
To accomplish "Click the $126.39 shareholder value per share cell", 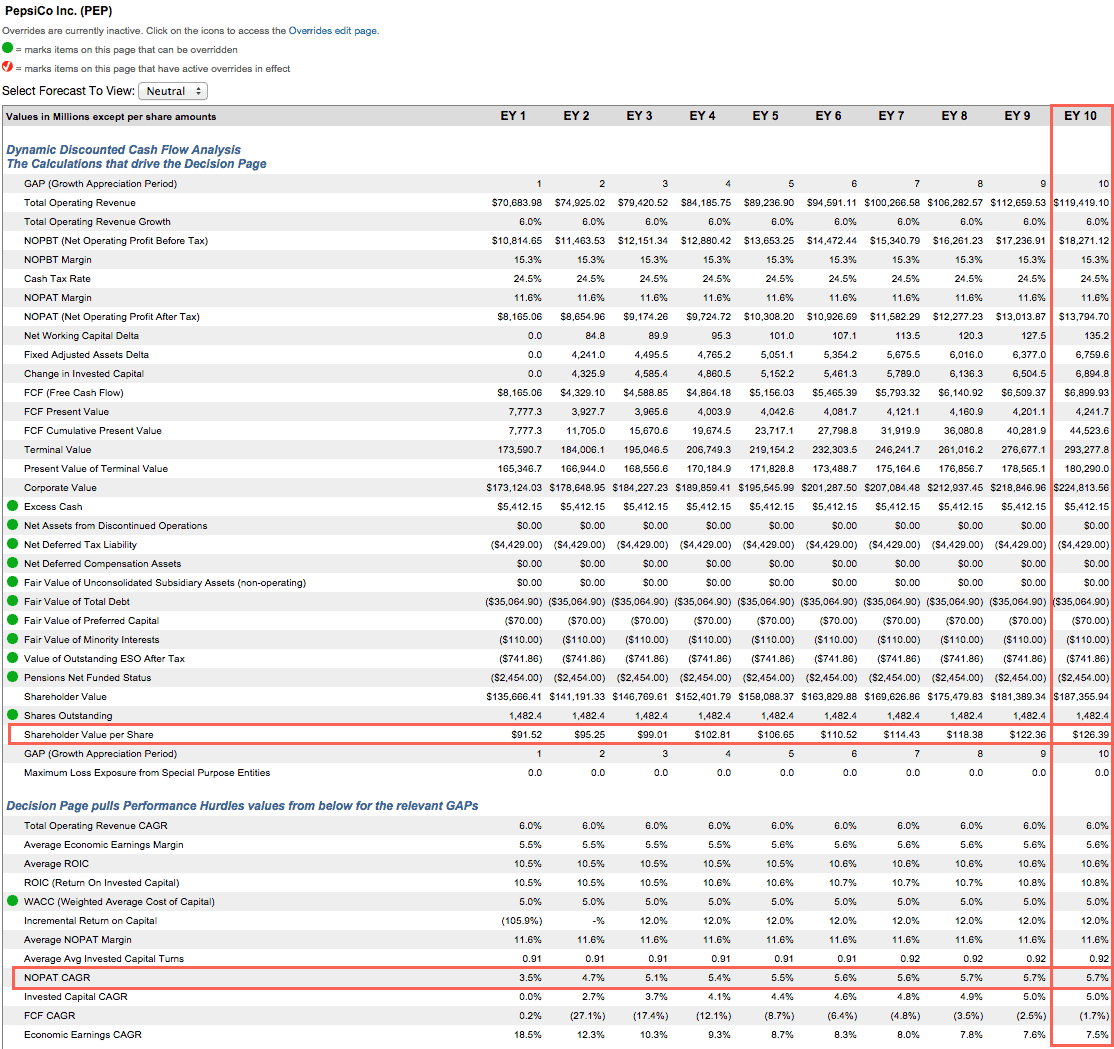I will pos(1091,734).
